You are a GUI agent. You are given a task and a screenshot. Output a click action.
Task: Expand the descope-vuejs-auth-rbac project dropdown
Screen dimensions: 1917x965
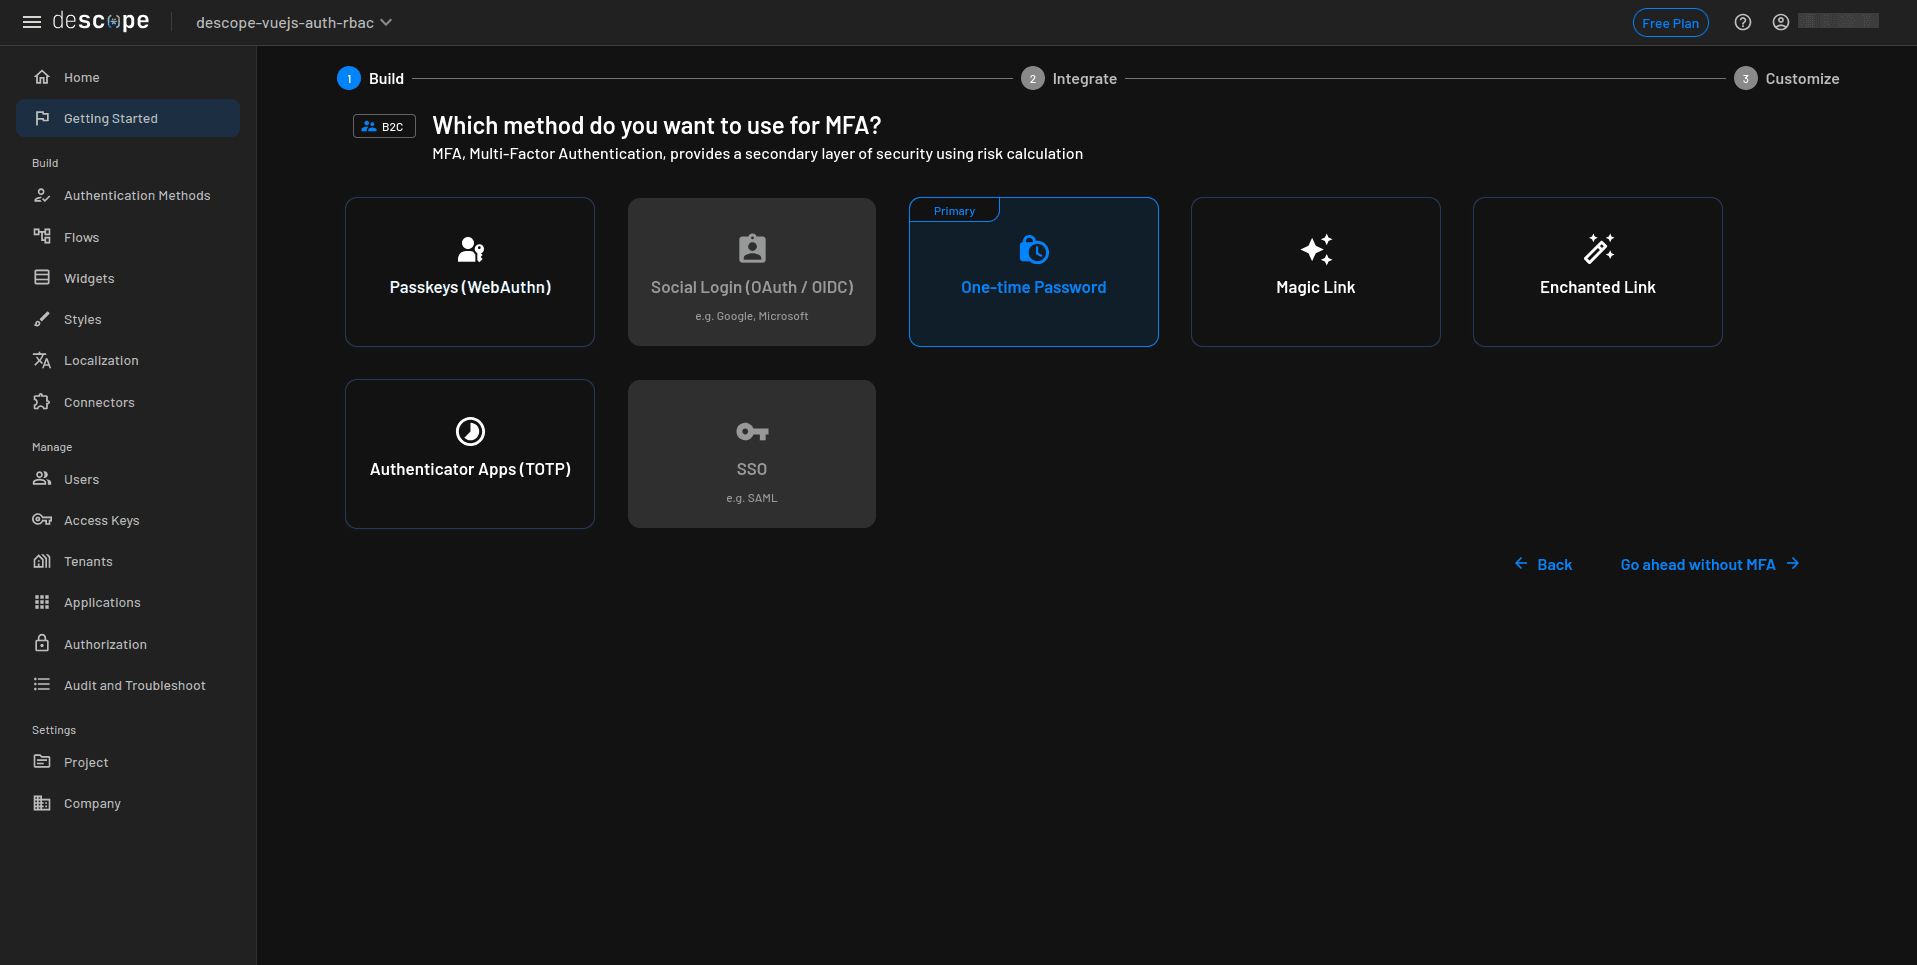point(294,23)
